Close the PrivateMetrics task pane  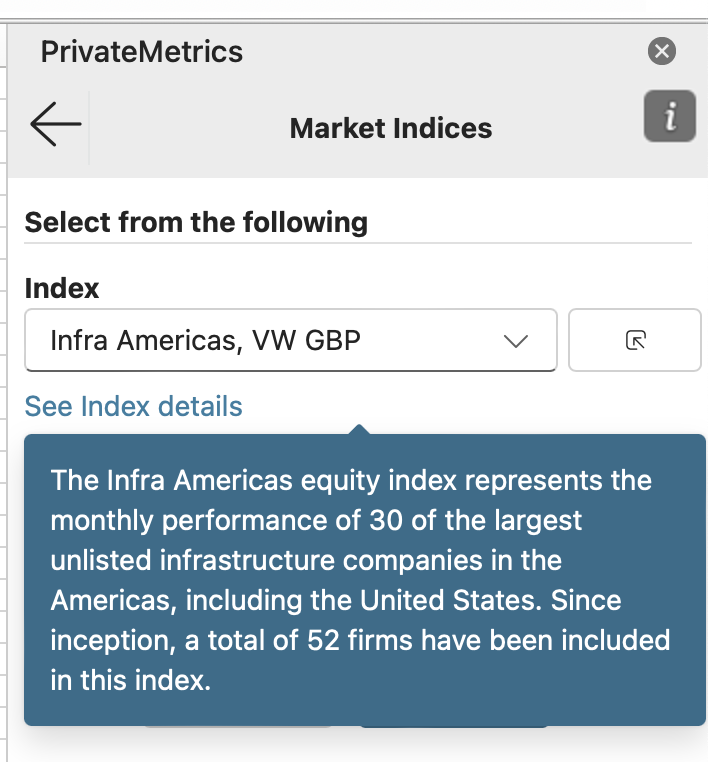click(662, 51)
